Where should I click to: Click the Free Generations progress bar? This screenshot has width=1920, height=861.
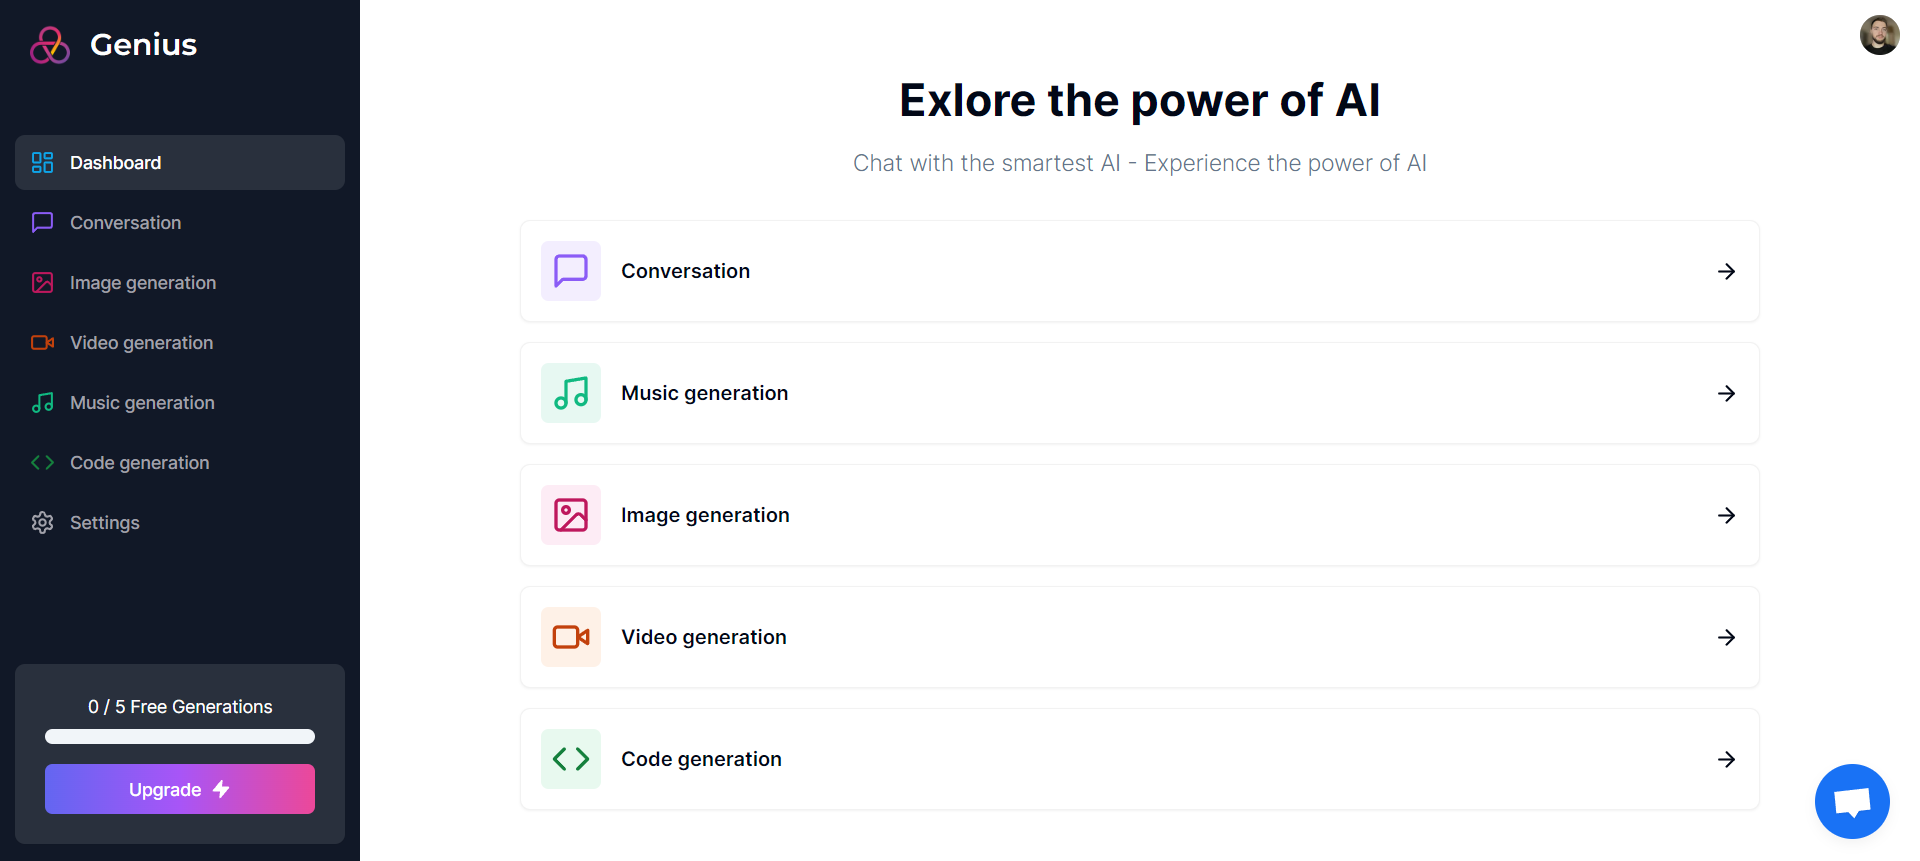[x=180, y=737]
